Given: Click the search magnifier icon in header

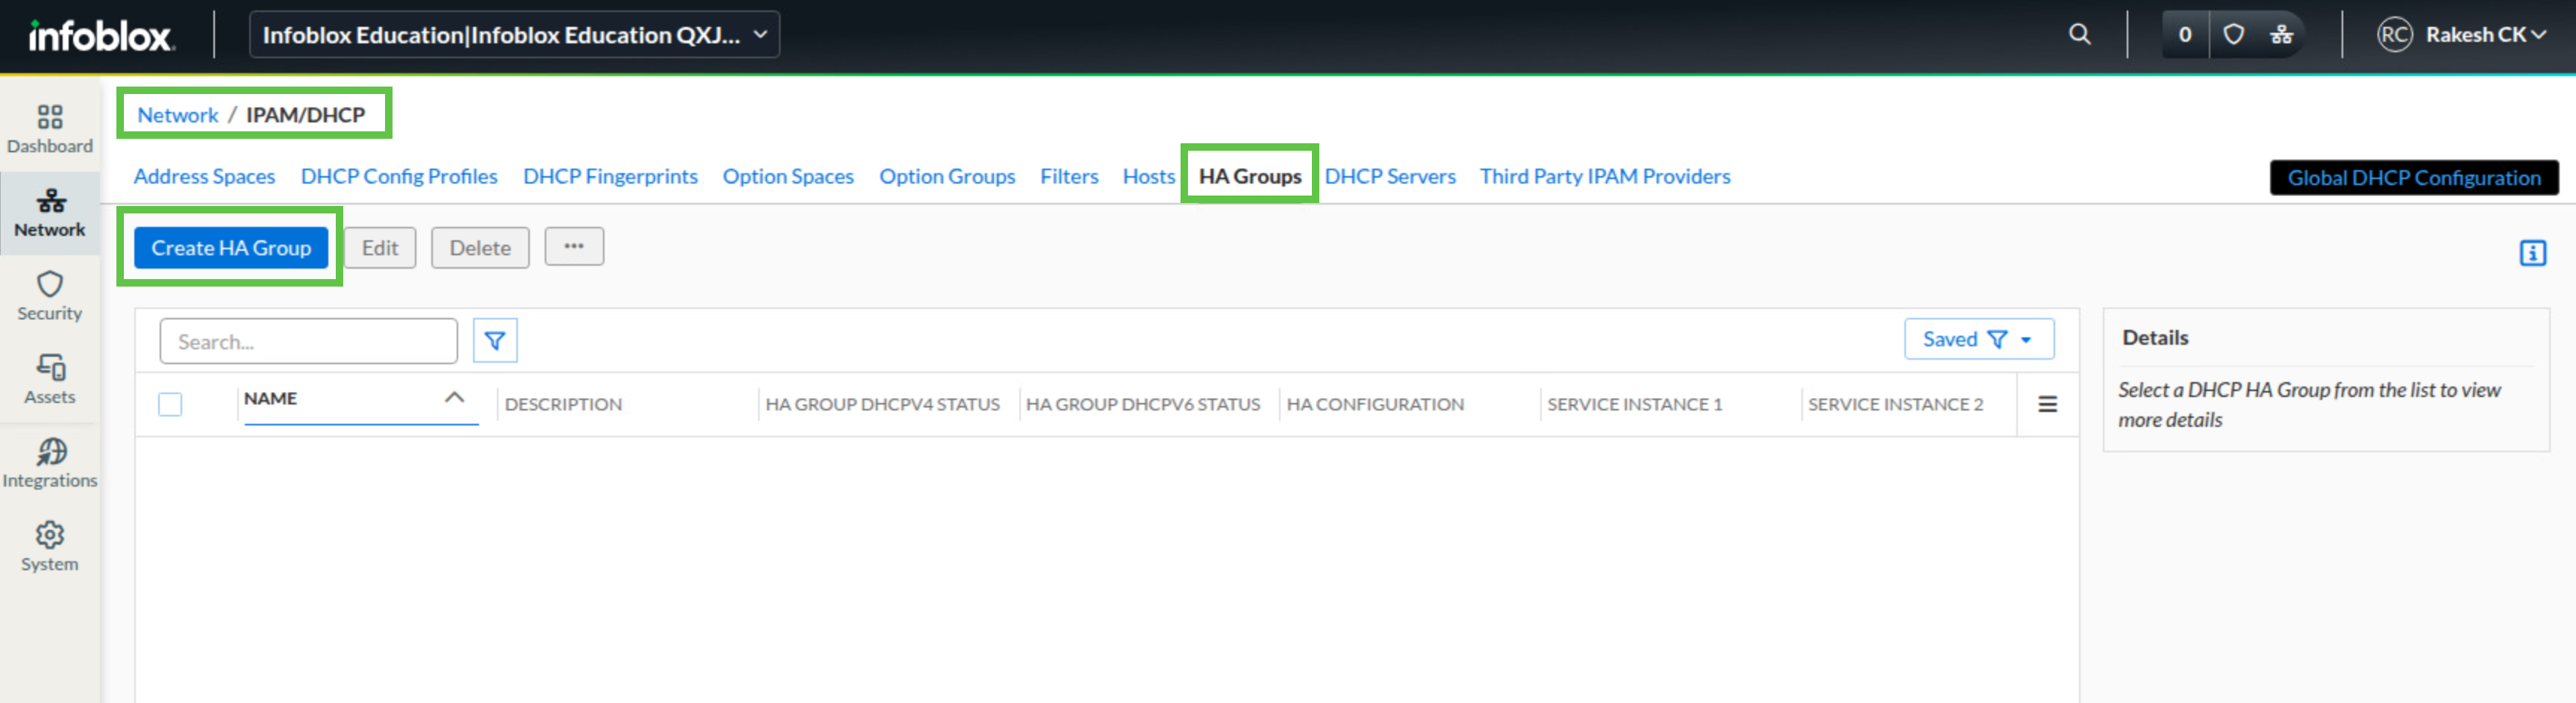Looking at the screenshot, I should pyautogui.click(x=2079, y=35).
